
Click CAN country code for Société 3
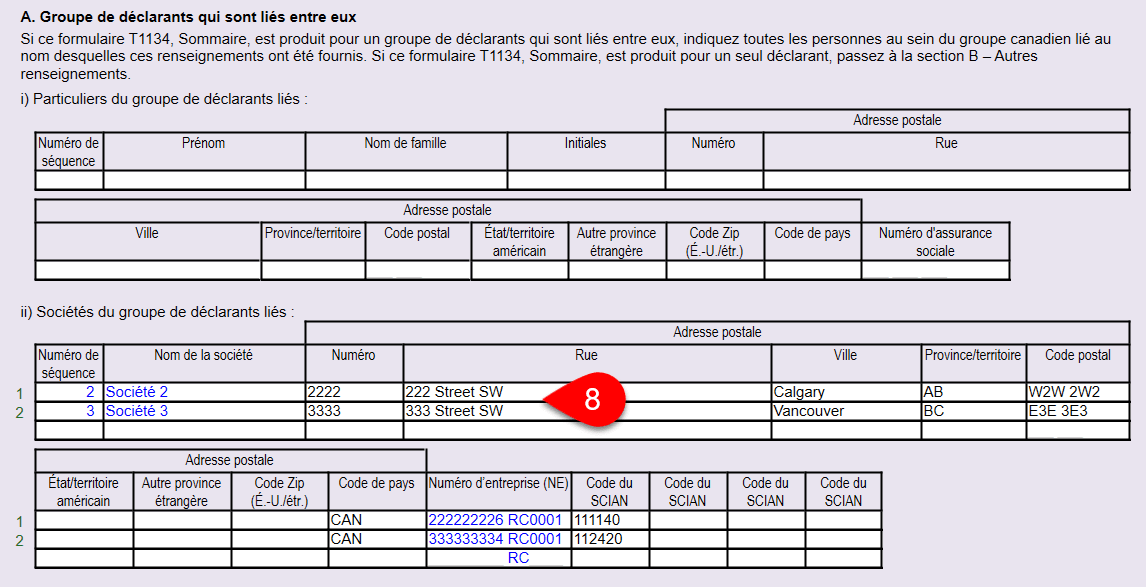point(377,539)
